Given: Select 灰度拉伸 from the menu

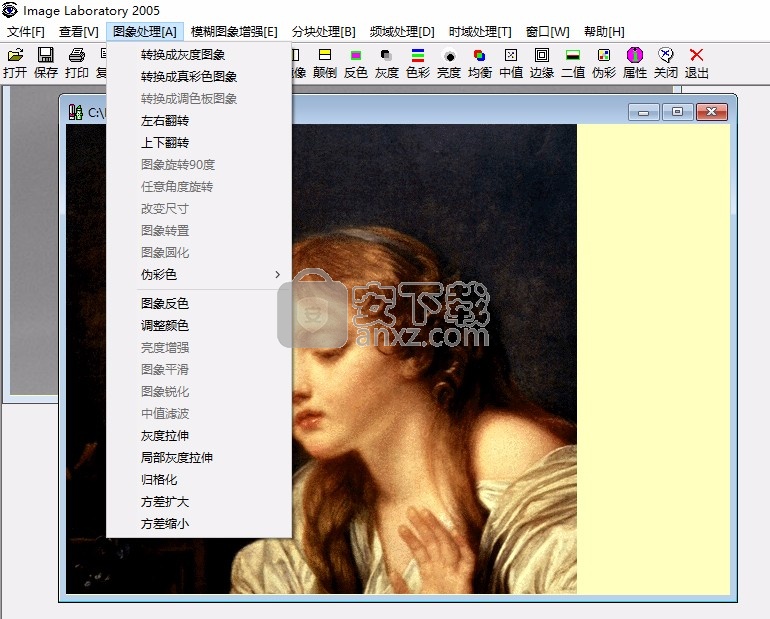Looking at the screenshot, I should point(199,435).
